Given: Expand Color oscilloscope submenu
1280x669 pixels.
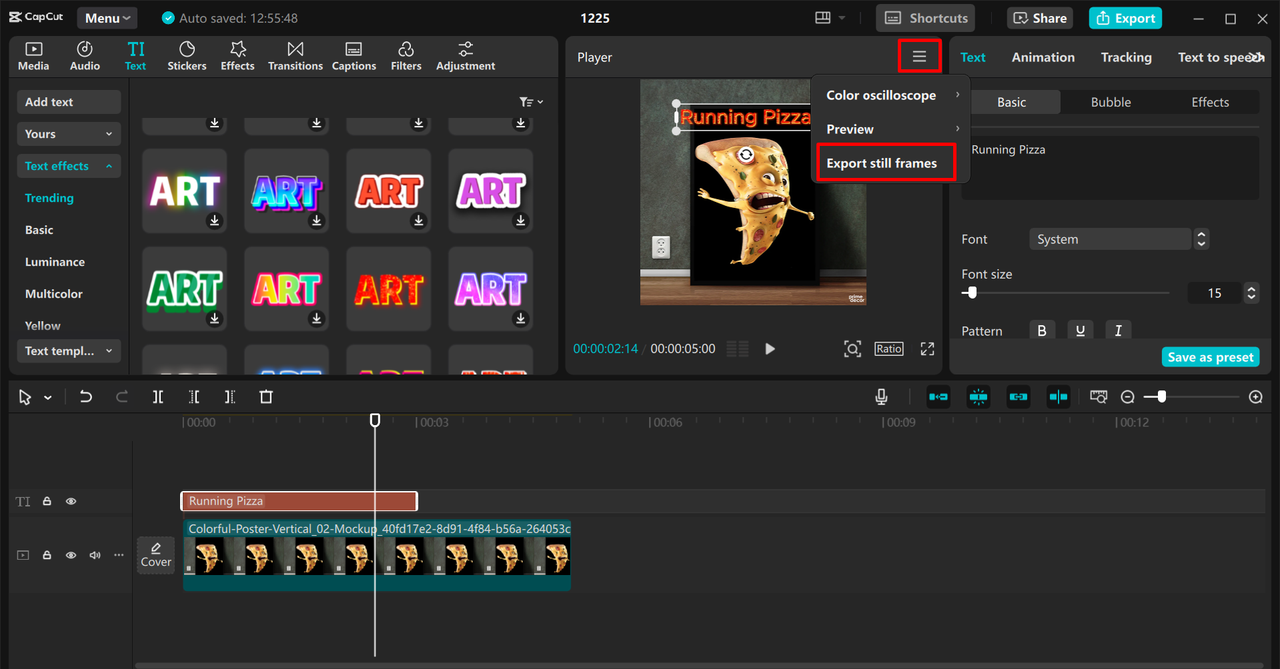Looking at the screenshot, I should pos(891,95).
